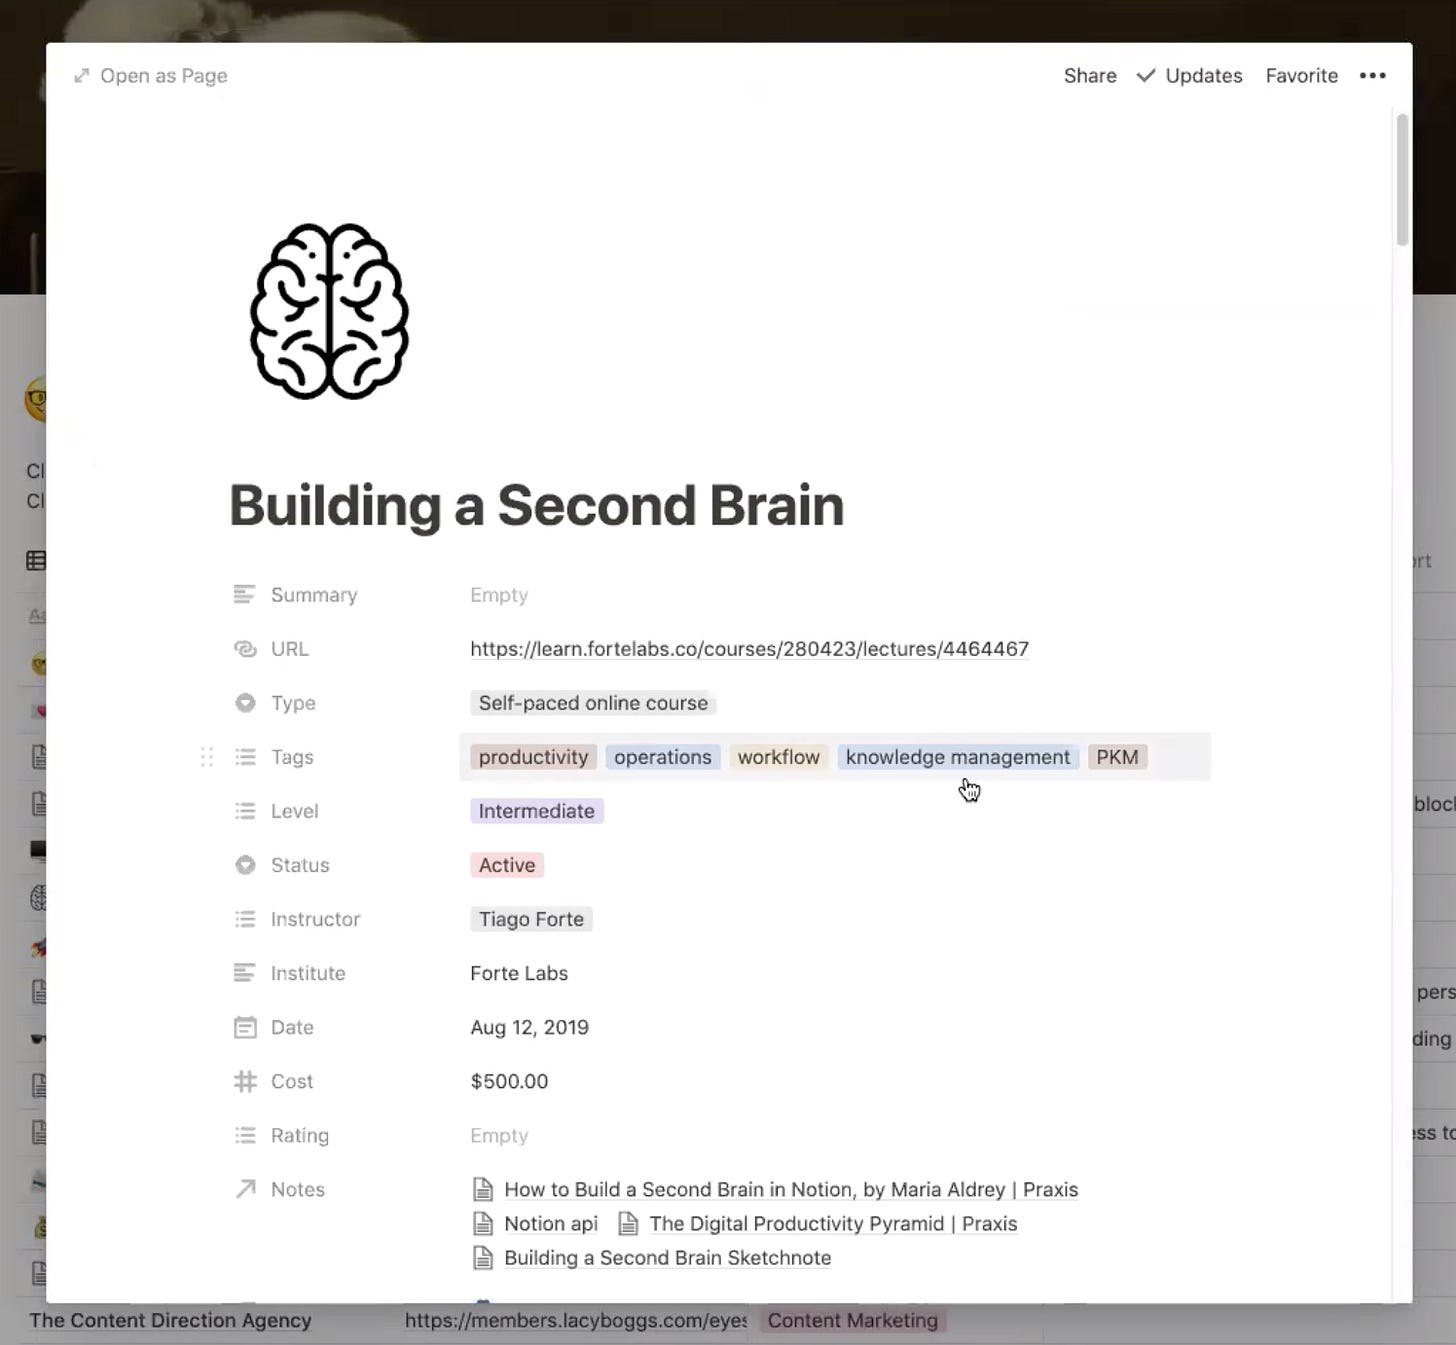
Task: Click the productivity tag
Action: click(533, 757)
